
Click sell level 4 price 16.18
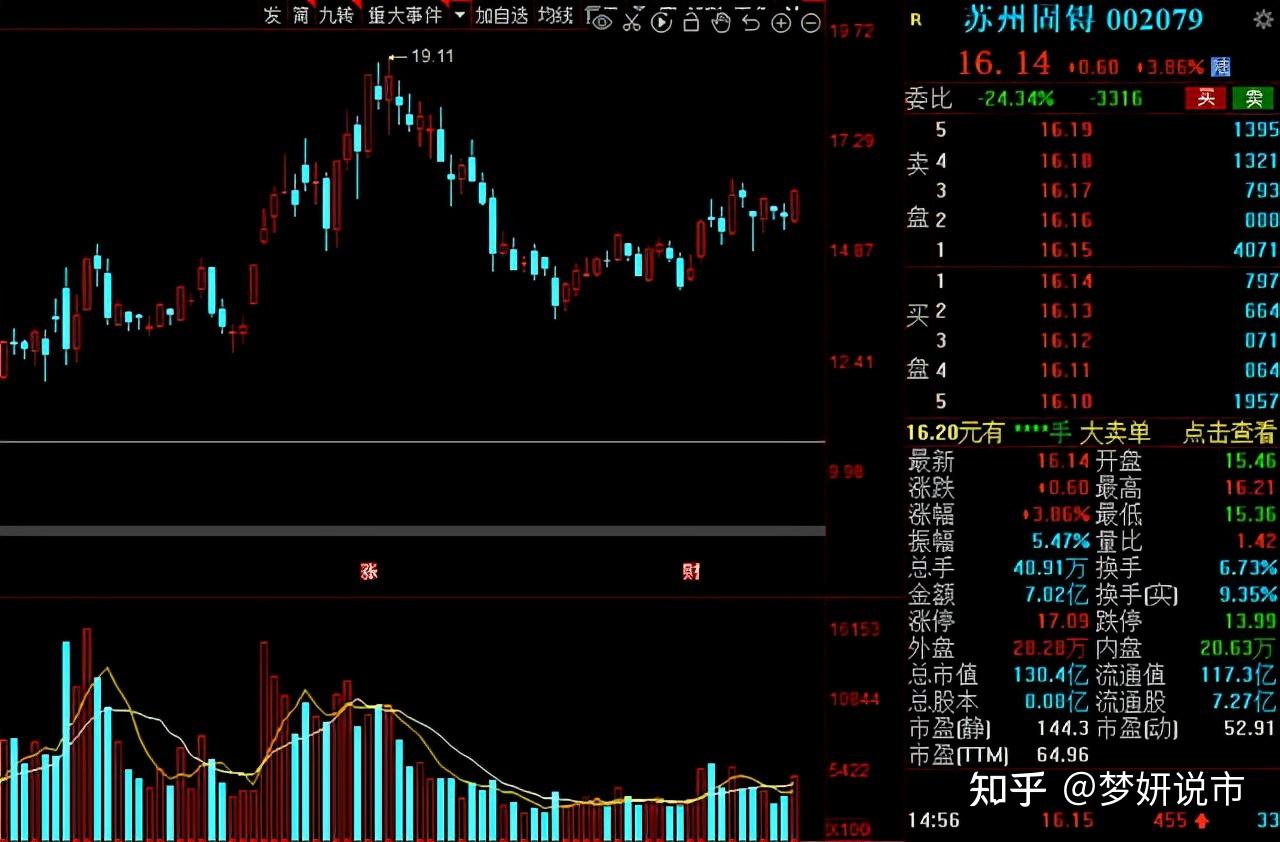point(1066,160)
